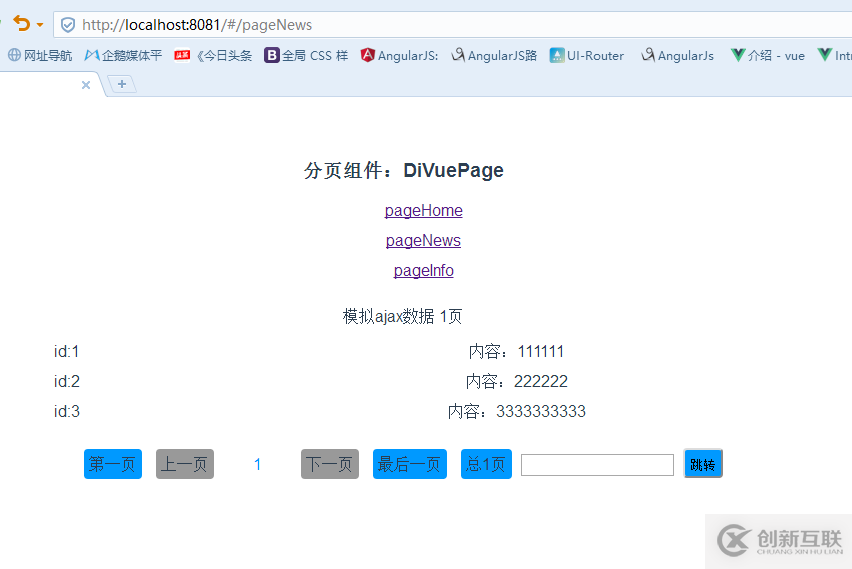
Task: Click the 最后一页 last page button
Action: pyautogui.click(x=410, y=464)
